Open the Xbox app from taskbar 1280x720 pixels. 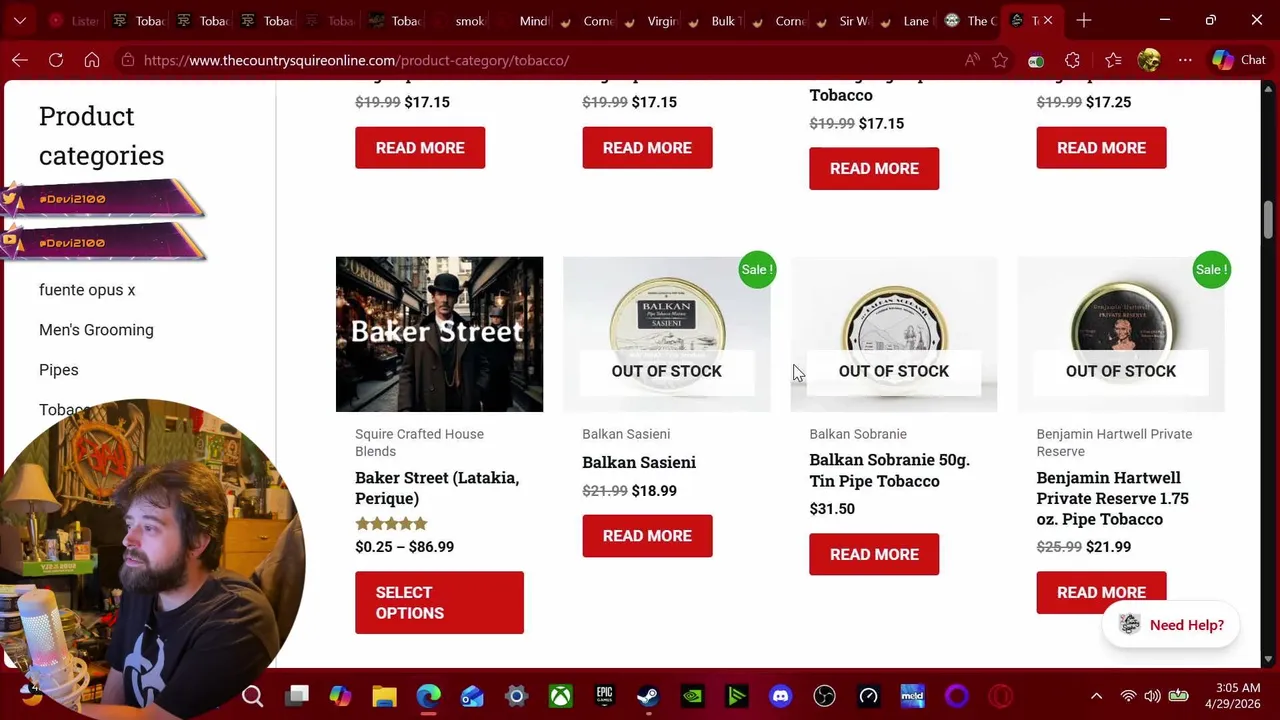click(560, 696)
